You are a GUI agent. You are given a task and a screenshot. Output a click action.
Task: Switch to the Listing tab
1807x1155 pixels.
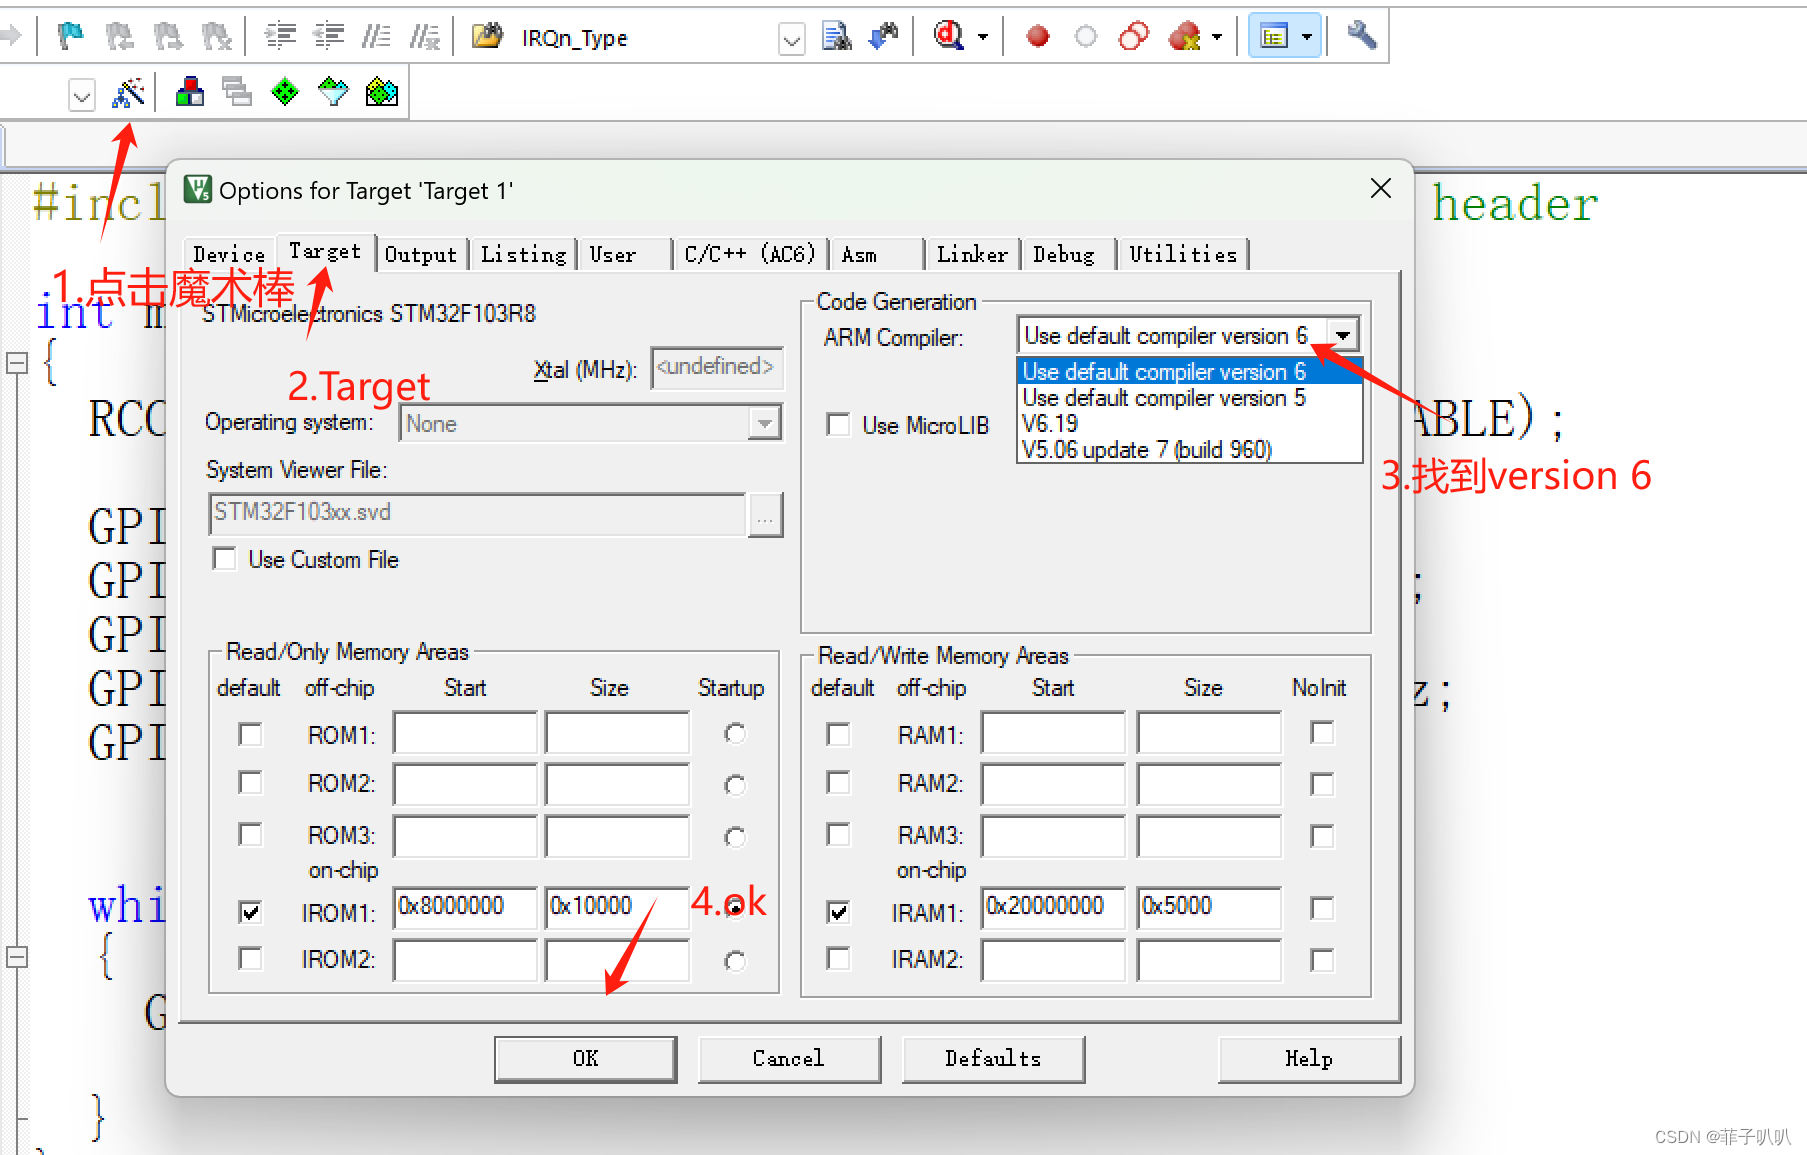tap(523, 254)
